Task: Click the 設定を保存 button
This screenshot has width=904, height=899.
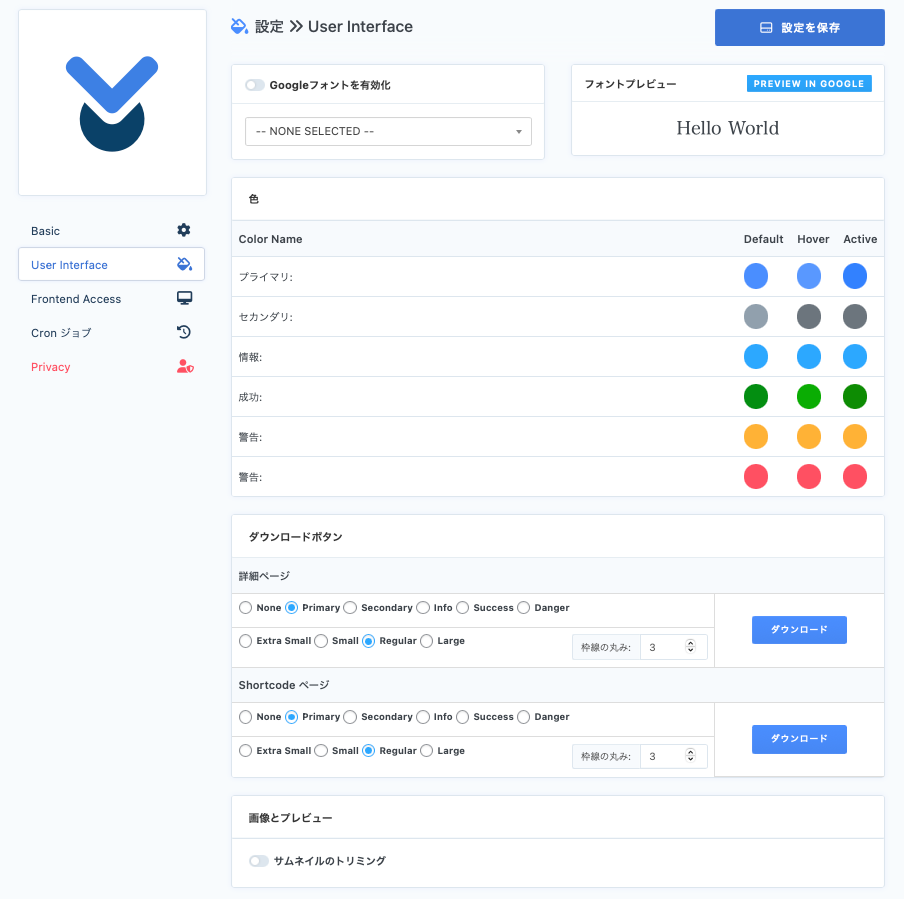Action: coord(799,28)
